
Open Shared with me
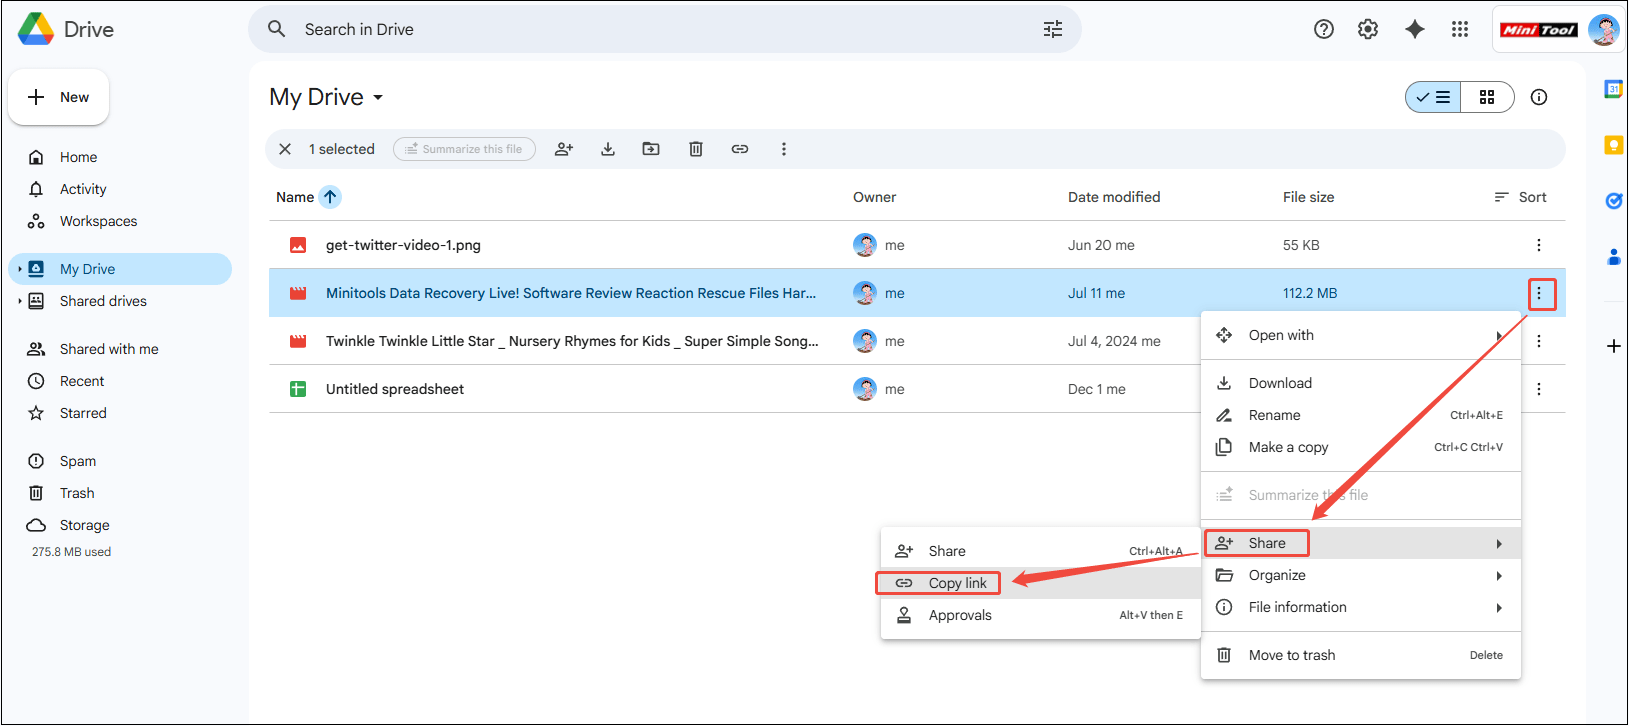pos(120,349)
